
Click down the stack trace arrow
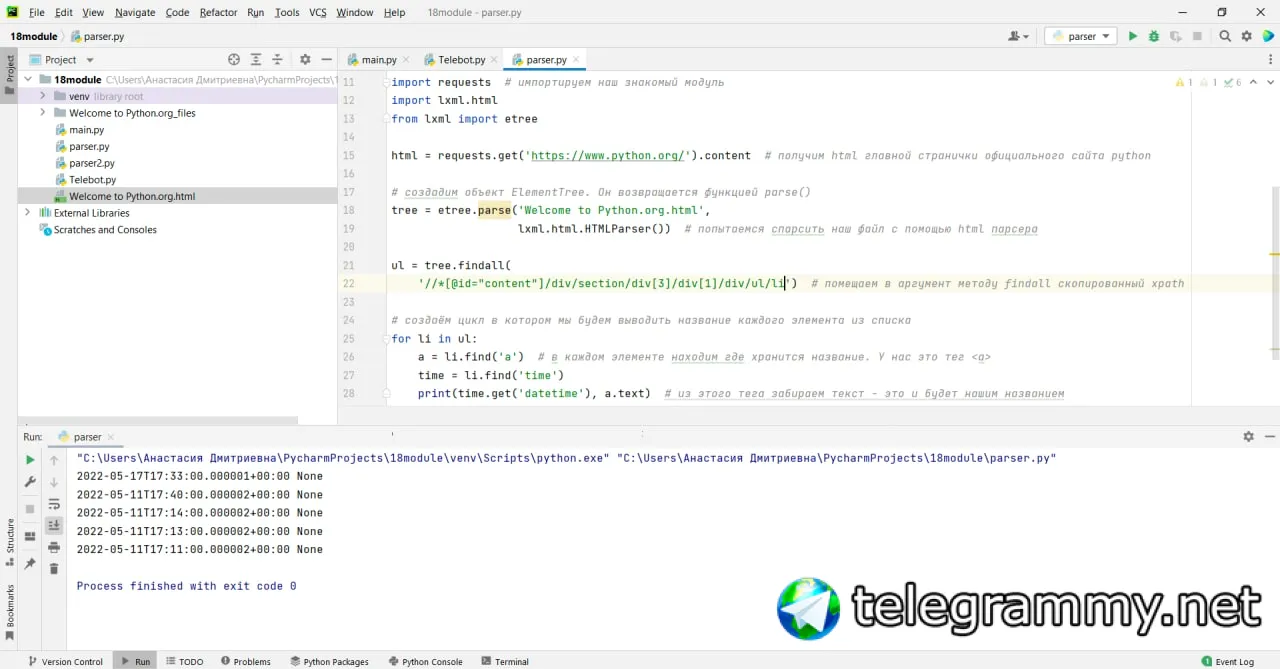click(x=54, y=482)
